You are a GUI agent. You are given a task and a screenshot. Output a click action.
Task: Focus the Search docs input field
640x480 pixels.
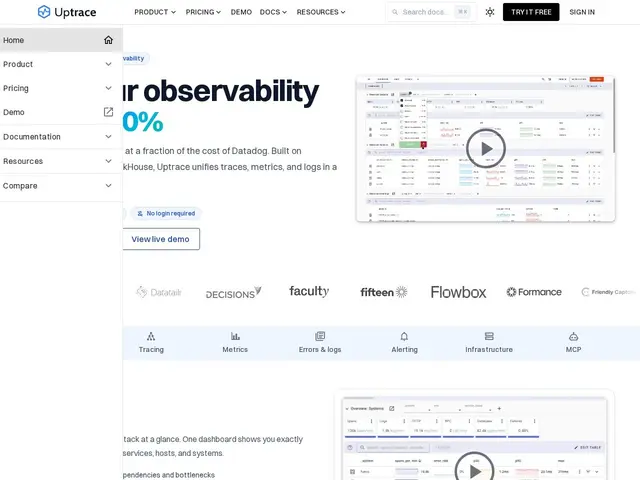(431, 12)
